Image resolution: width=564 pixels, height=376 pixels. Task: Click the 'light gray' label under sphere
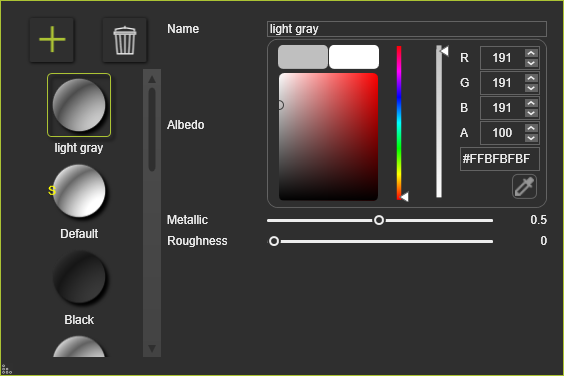(79, 148)
